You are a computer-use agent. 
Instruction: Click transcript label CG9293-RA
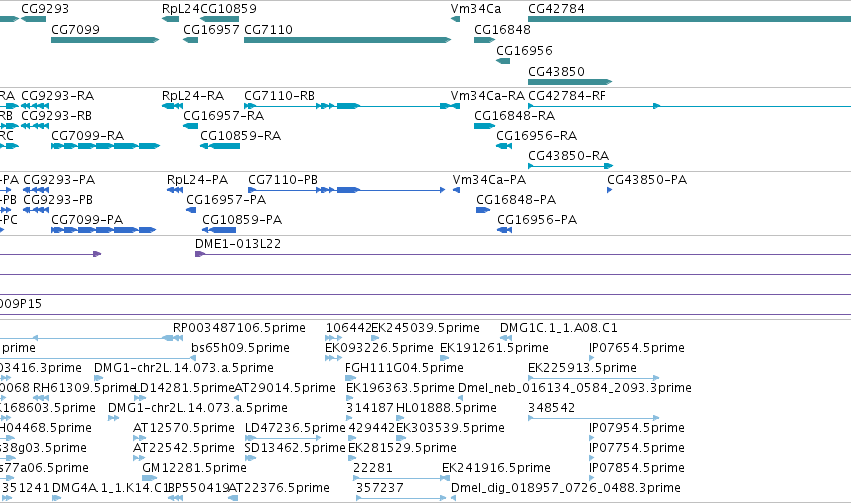tap(58, 95)
